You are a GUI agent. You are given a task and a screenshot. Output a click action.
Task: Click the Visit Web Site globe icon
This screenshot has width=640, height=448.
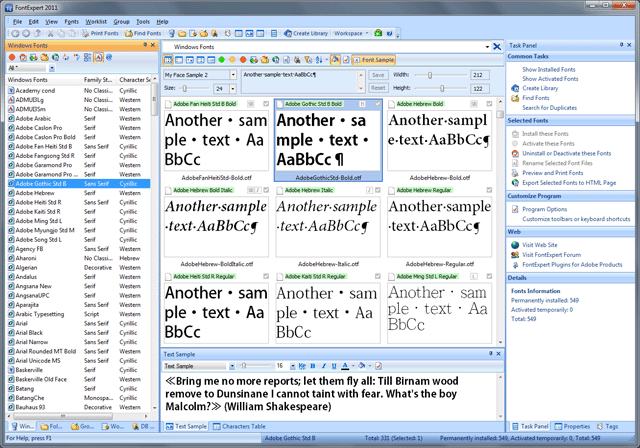click(x=515, y=245)
